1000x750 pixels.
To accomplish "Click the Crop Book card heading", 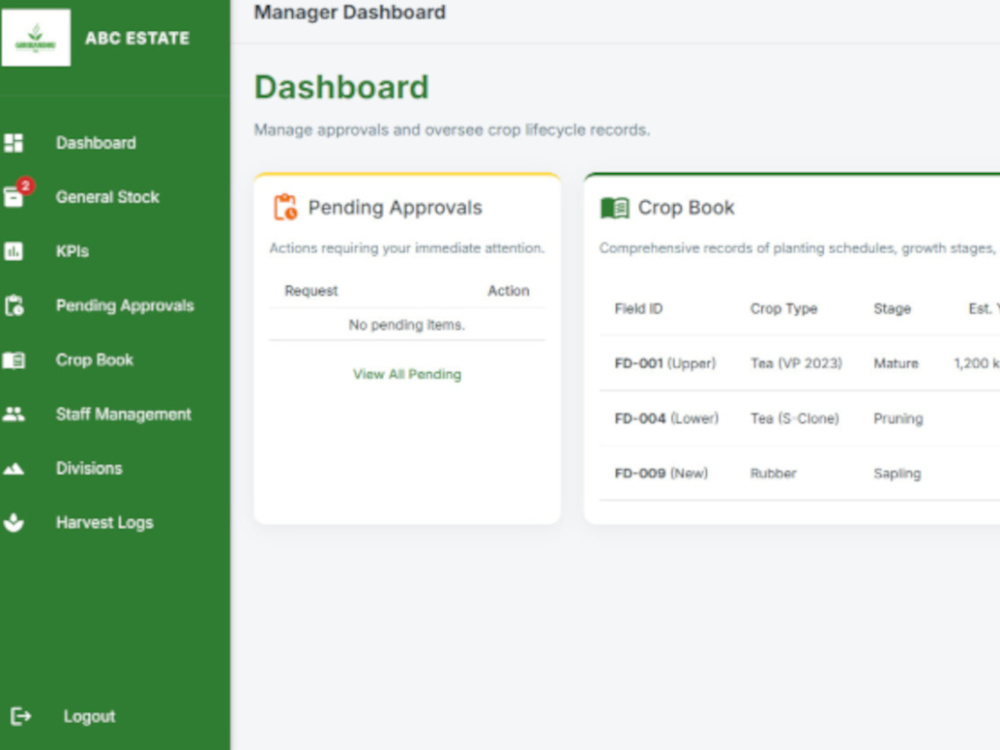I will 686,208.
